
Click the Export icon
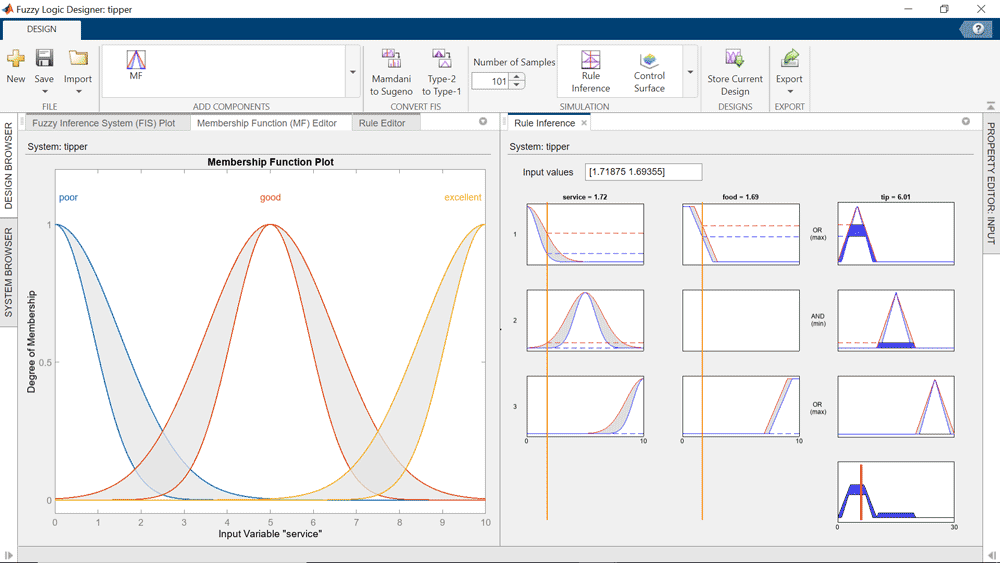pyautogui.click(x=790, y=59)
